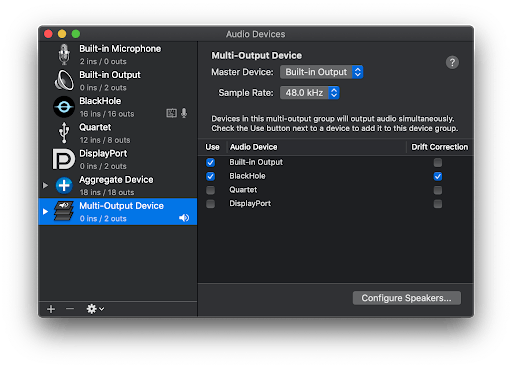Viewport: 512px width, 368px height.
Task: Add a new device with the plus button
Action: [x=51, y=309]
